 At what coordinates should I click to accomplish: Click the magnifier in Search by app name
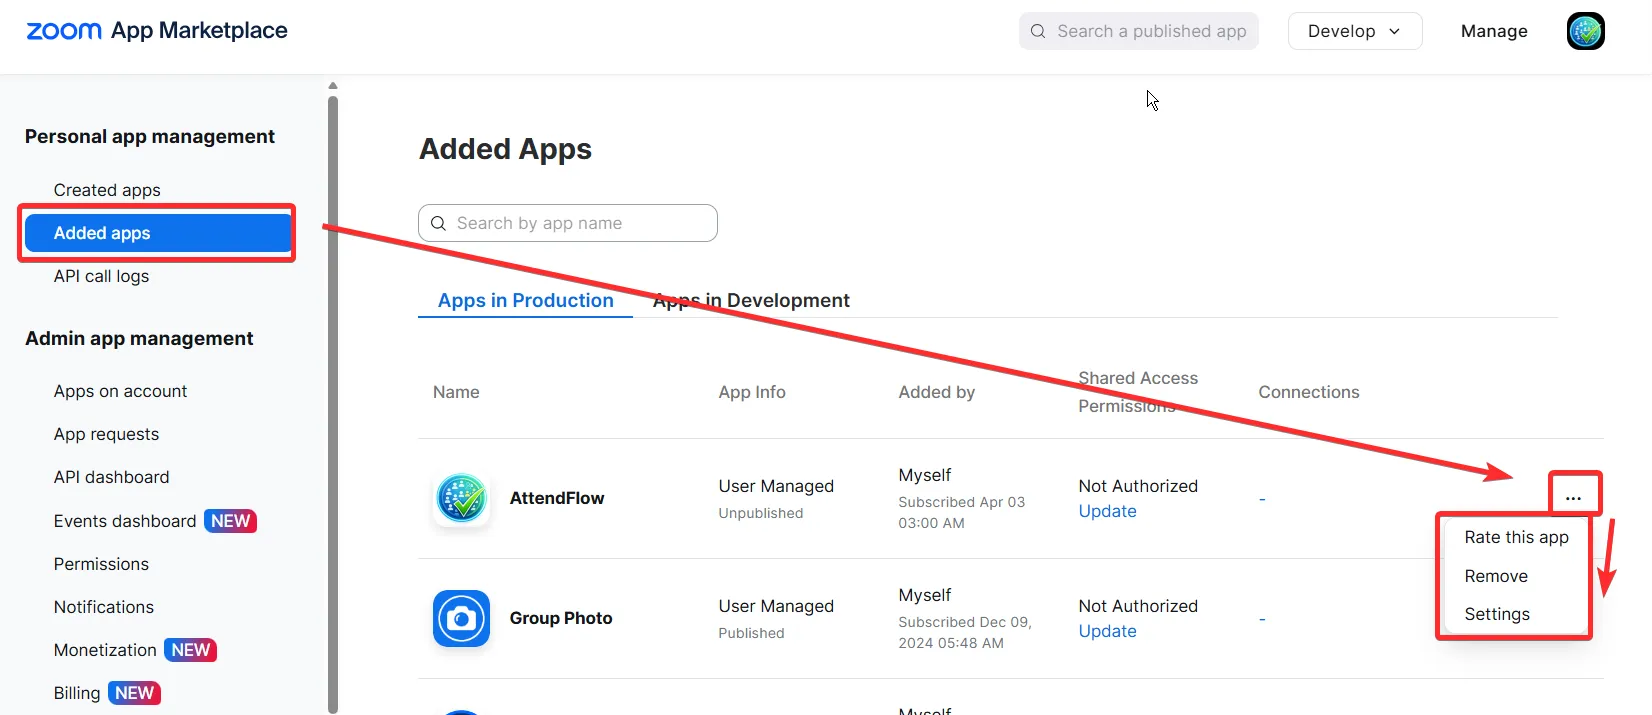438,223
